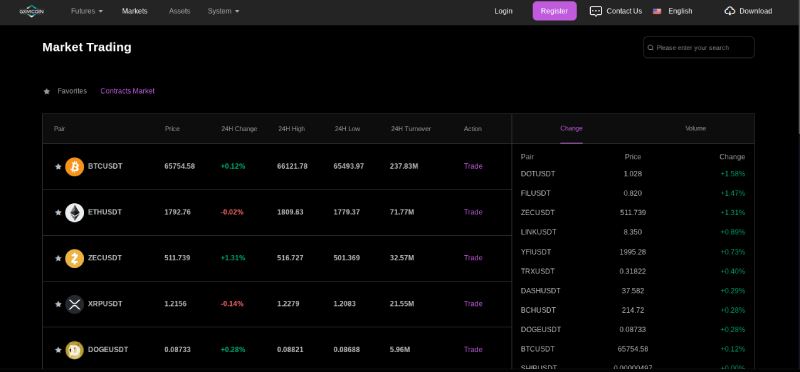
Task: Click Trade for BTCUSDT
Action: (473, 166)
